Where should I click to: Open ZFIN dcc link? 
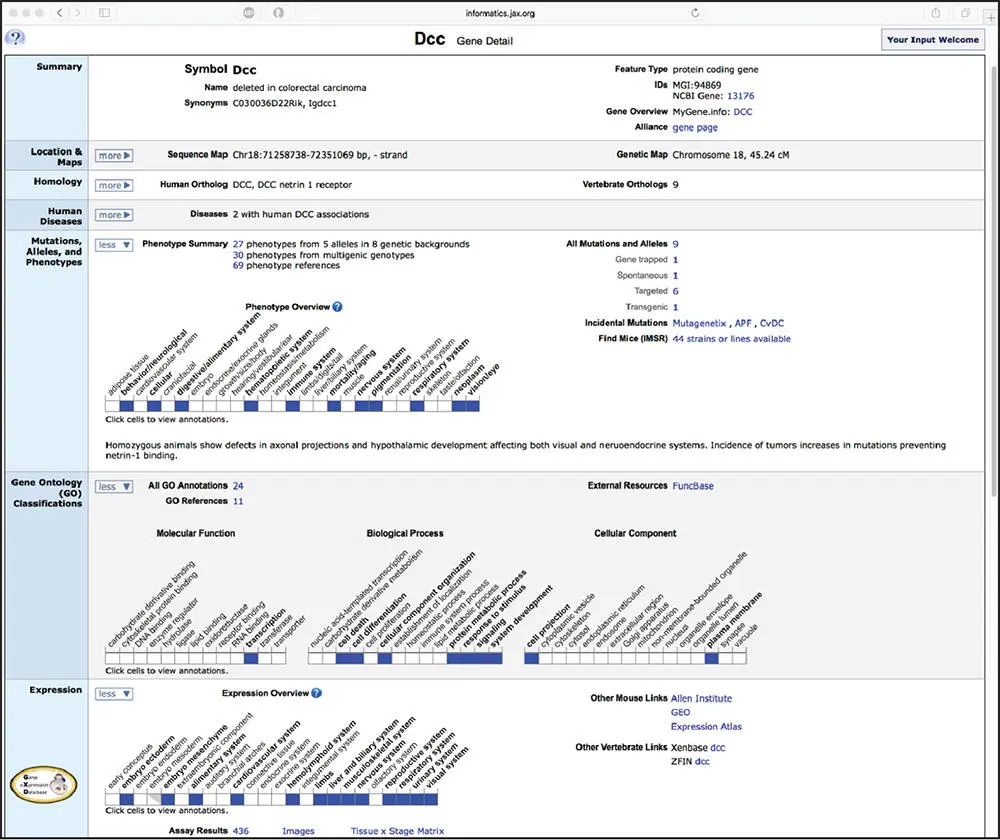[x=702, y=762]
